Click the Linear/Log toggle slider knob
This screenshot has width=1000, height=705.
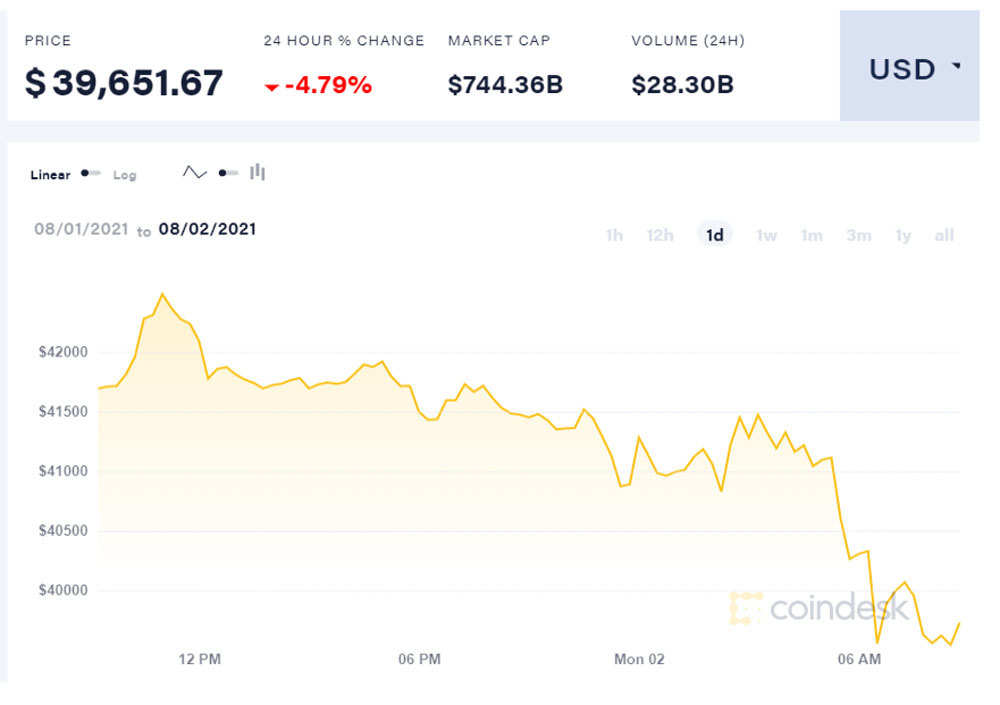[85, 173]
